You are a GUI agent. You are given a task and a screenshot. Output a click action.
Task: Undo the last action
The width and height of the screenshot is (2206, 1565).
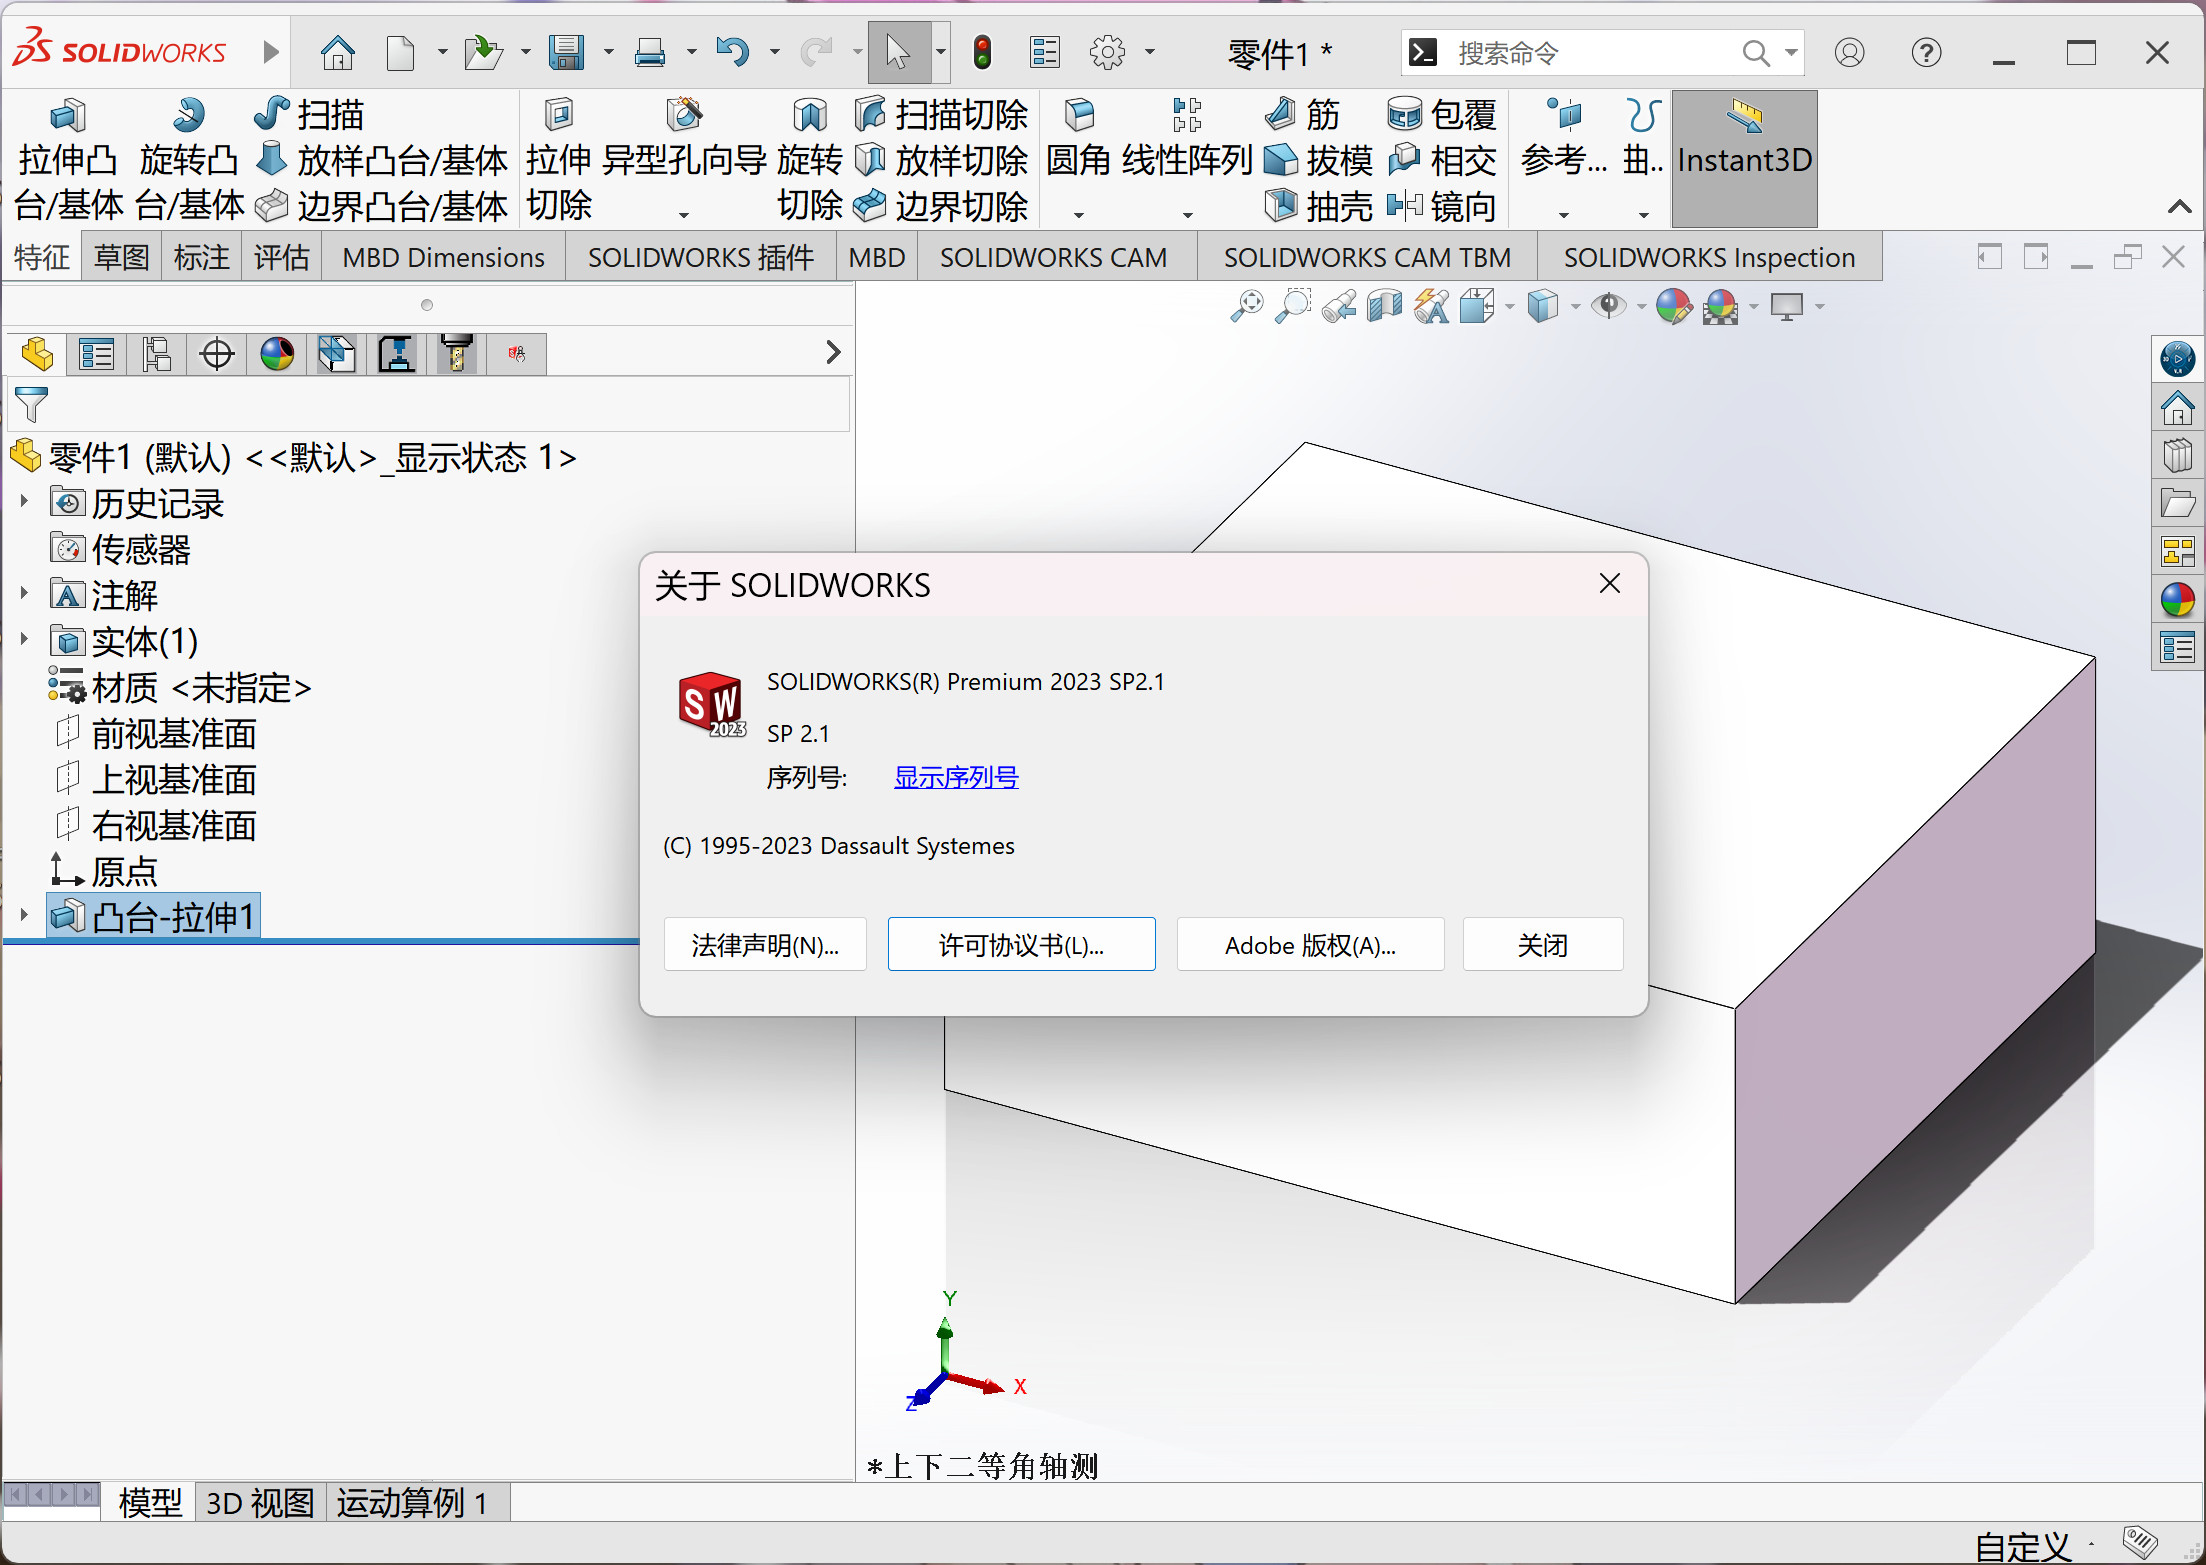(733, 52)
